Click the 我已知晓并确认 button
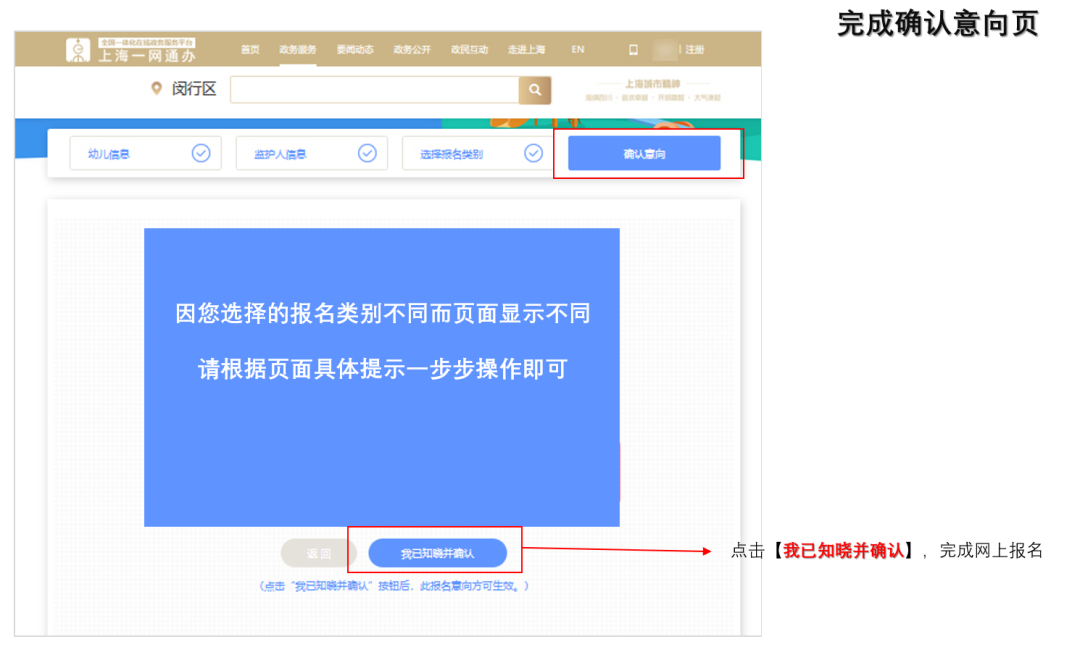The image size is (1080, 663). (437, 554)
